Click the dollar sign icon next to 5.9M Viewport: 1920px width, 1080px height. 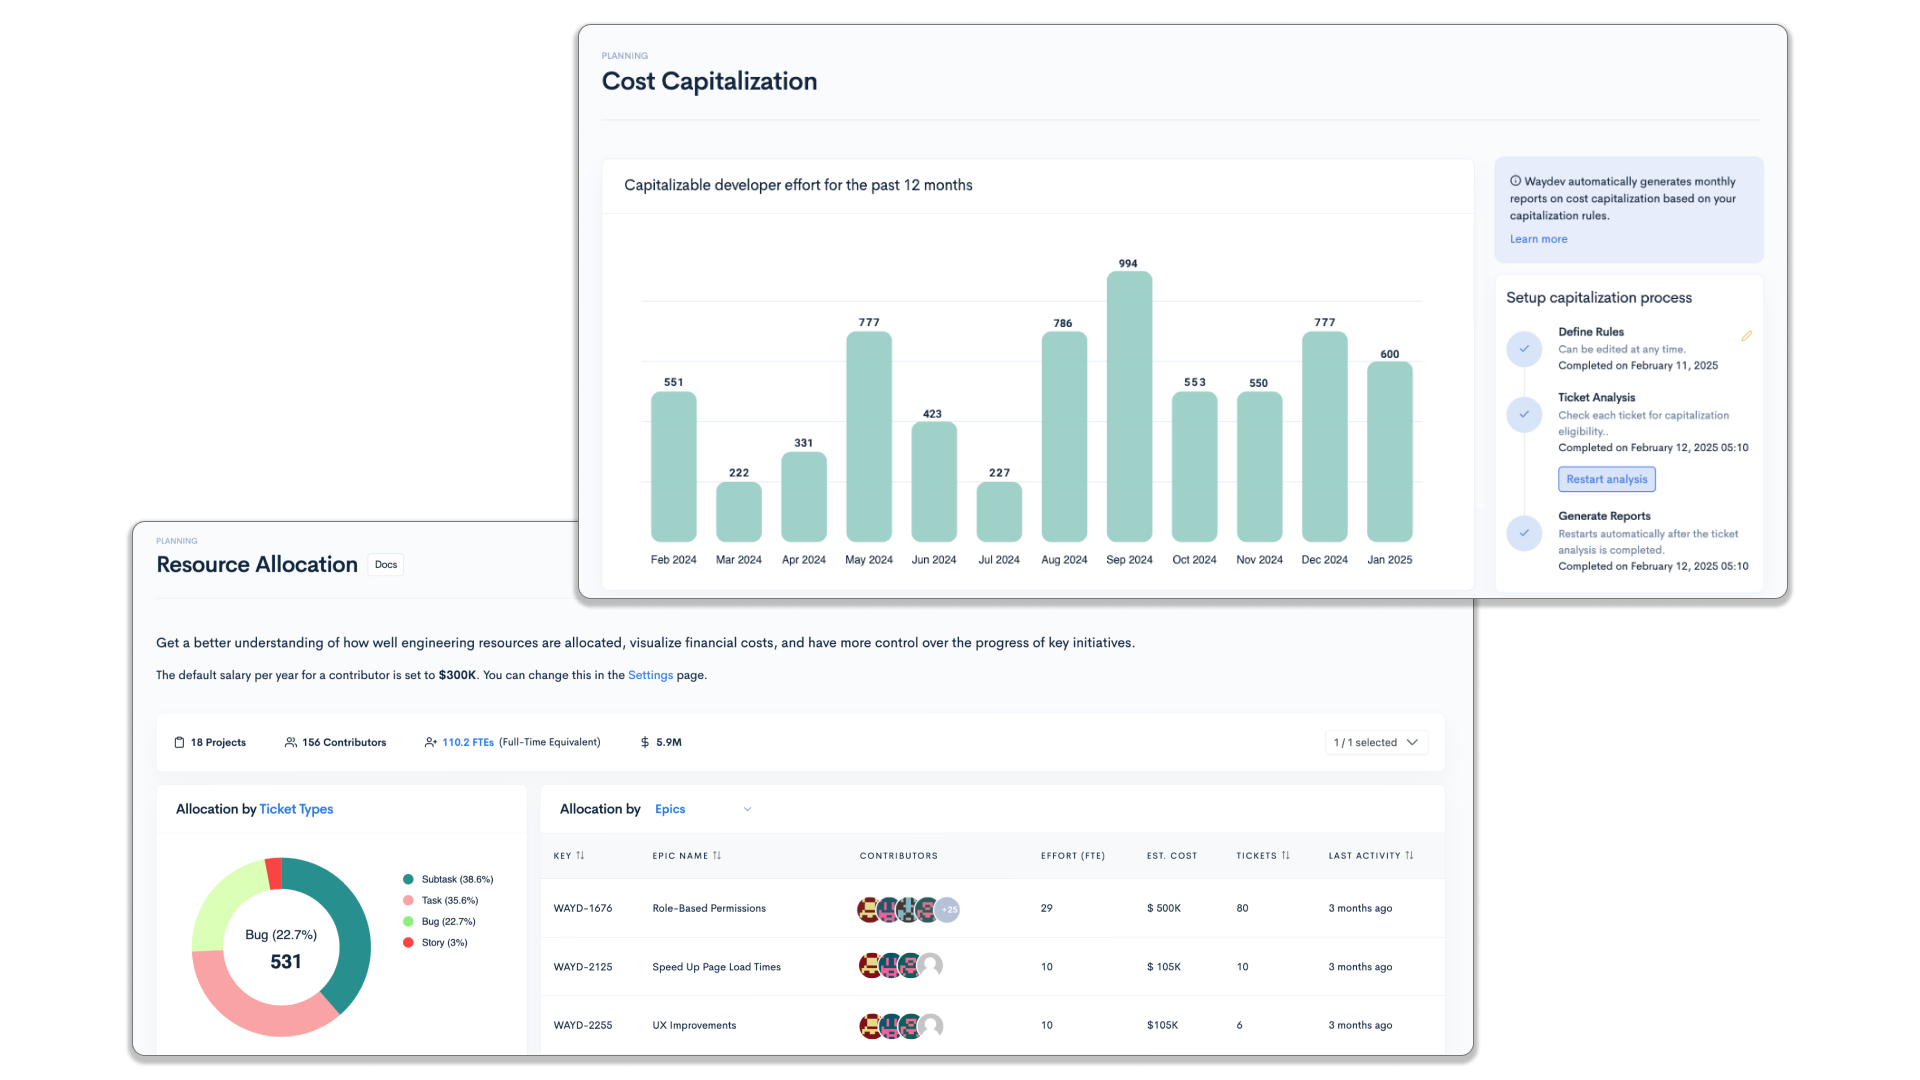645,743
